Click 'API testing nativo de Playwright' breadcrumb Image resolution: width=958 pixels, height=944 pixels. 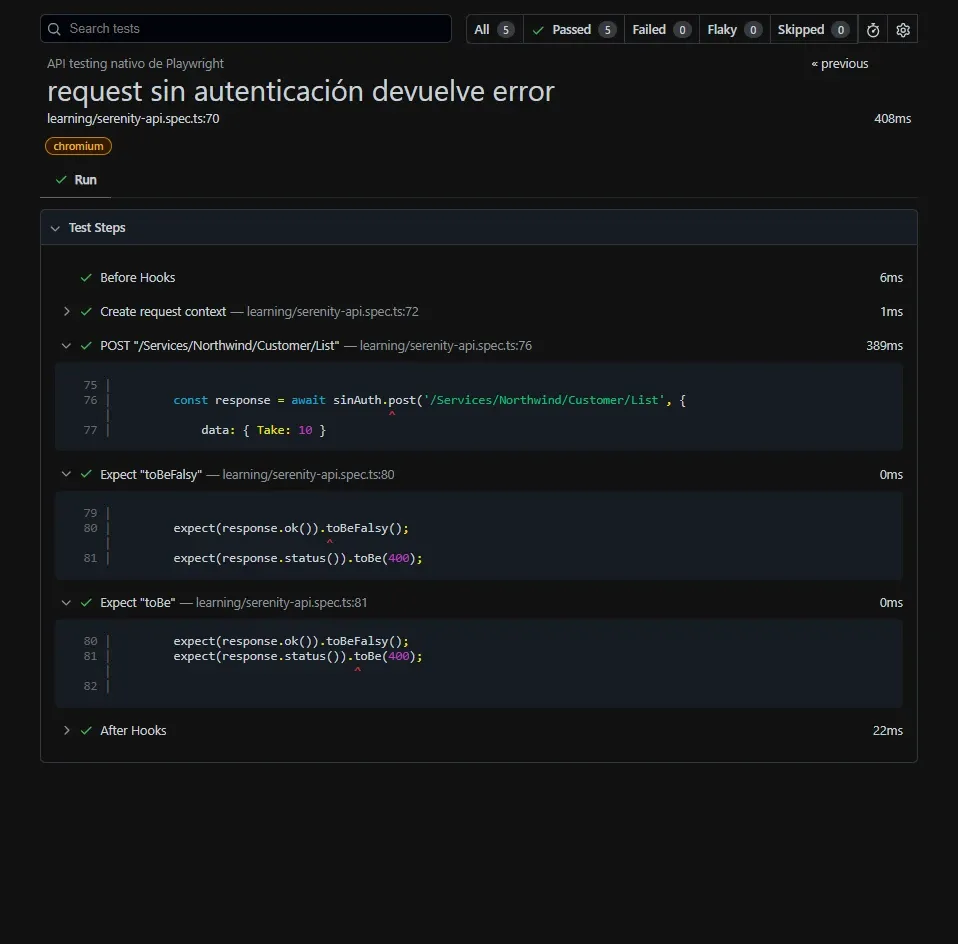pyautogui.click(x=135, y=64)
